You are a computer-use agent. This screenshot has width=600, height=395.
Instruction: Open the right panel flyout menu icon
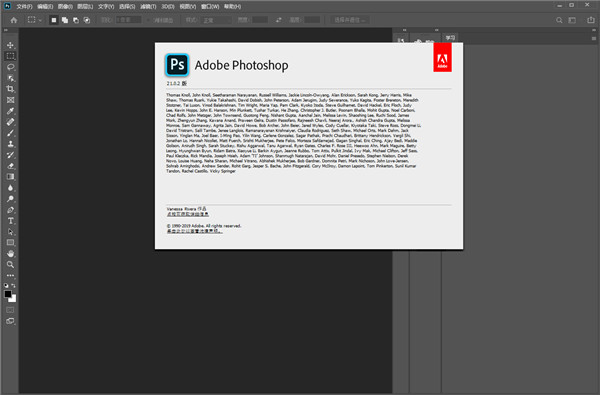pos(593,39)
